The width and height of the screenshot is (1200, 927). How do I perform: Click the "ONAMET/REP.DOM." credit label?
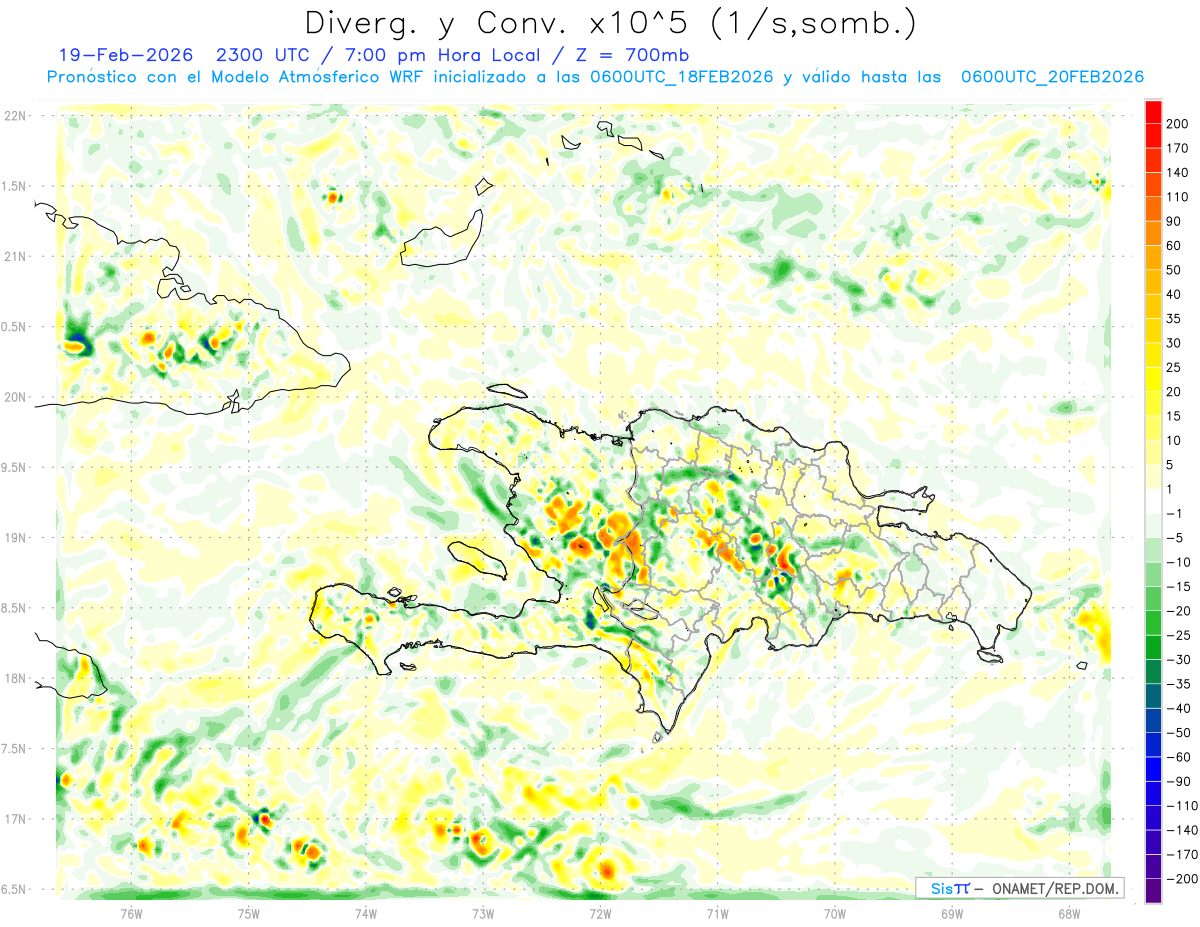click(1054, 888)
